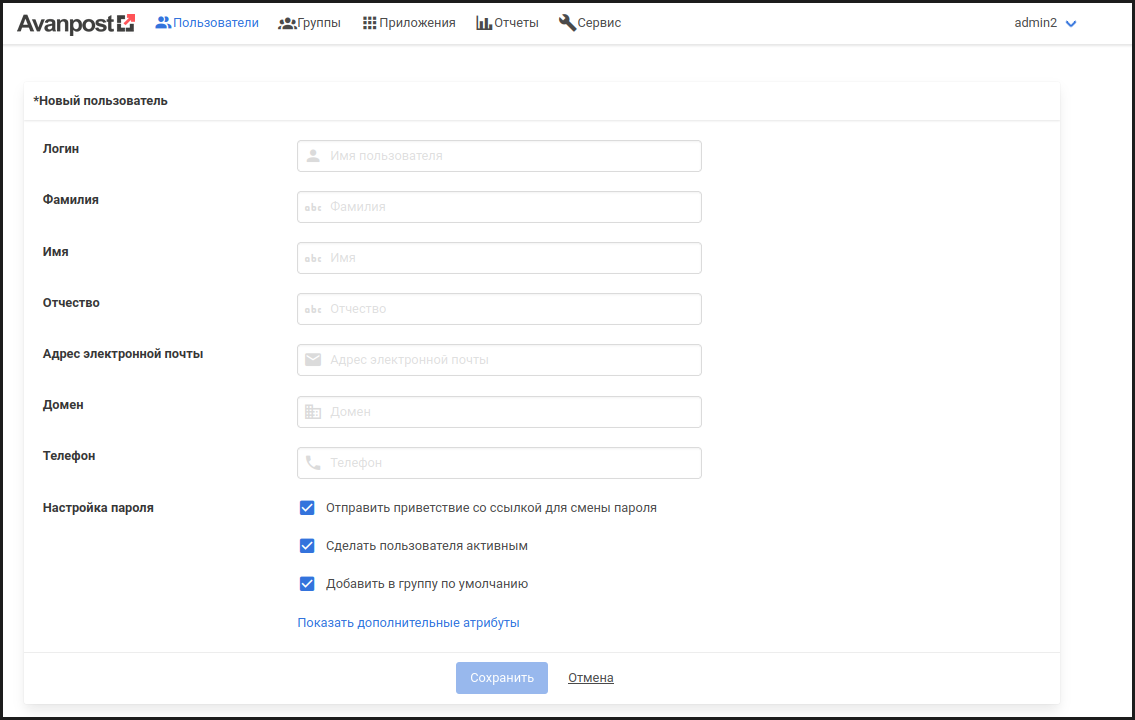Go to the Группы section
1135x720 pixels.
coord(309,23)
